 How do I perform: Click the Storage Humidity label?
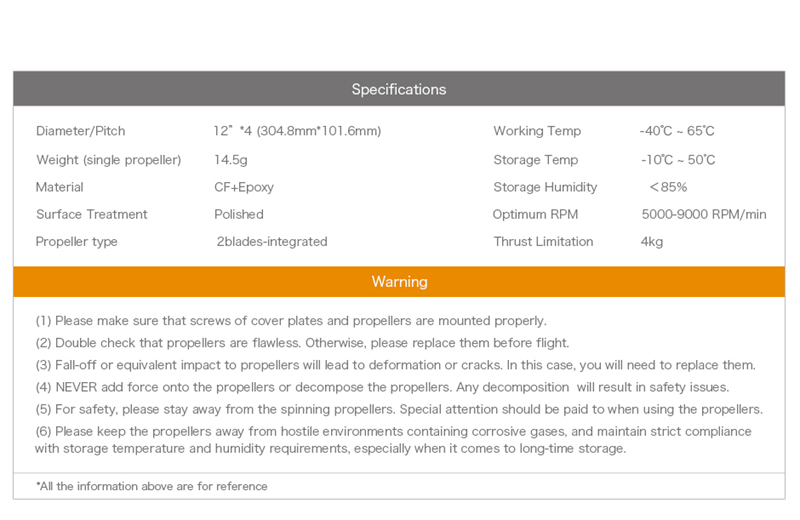tap(545, 187)
